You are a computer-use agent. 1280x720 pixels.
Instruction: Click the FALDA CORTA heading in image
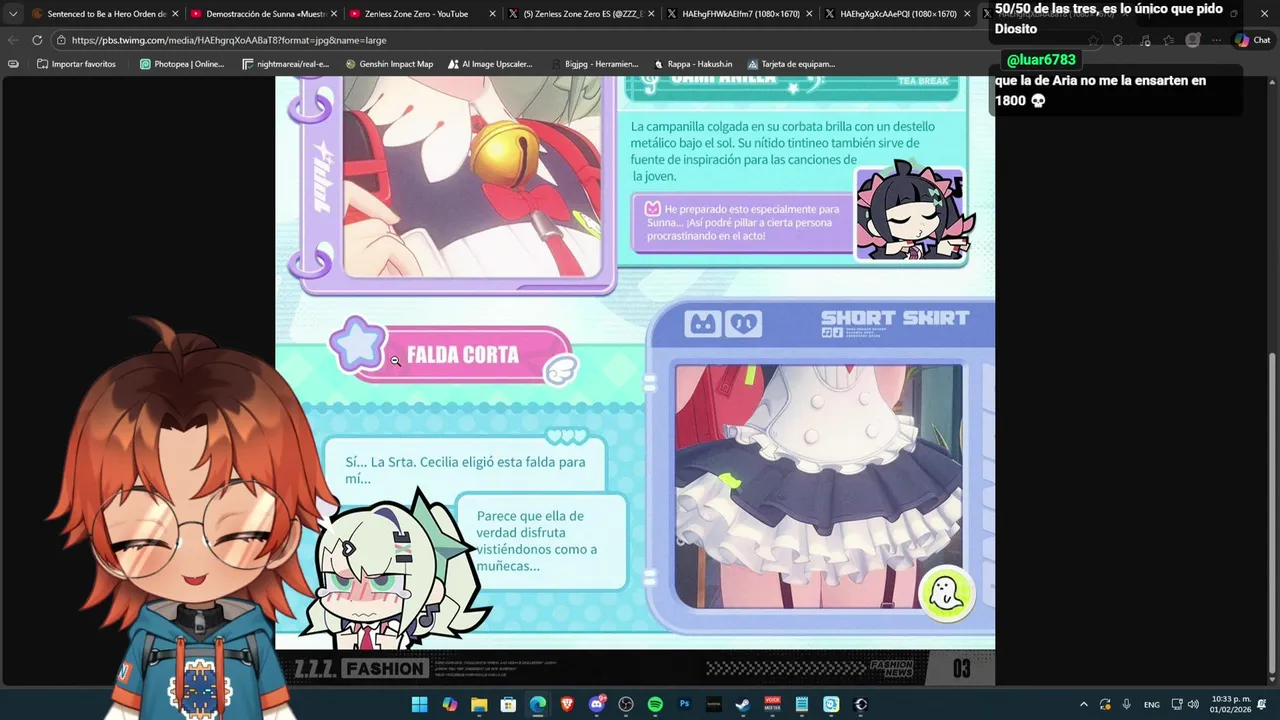point(462,355)
